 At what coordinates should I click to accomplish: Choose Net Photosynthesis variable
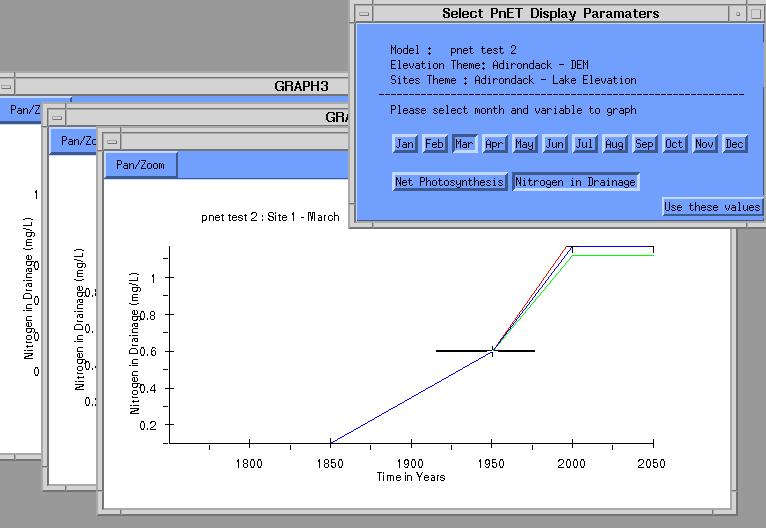(449, 182)
